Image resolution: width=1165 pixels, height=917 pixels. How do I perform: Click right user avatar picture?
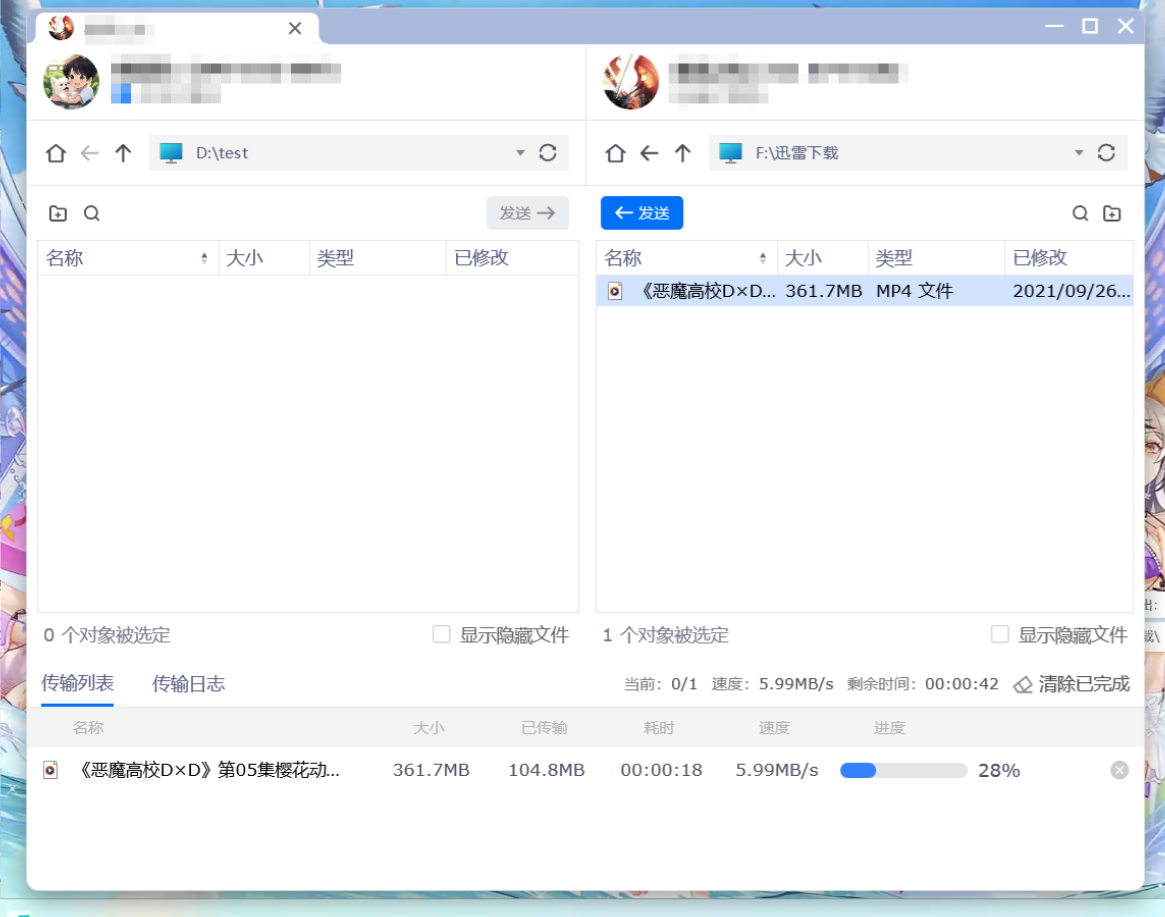[631, 81]
